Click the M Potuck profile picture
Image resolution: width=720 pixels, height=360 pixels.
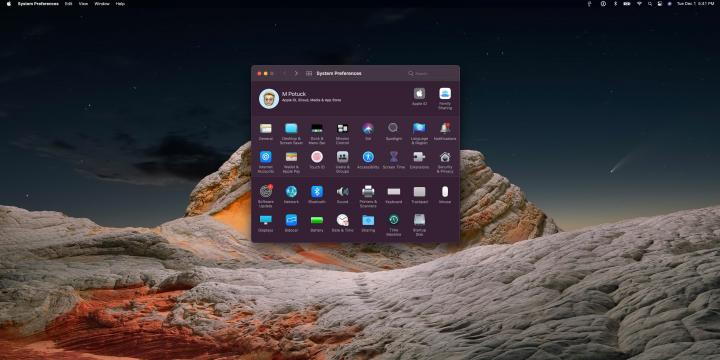point(269,99)
